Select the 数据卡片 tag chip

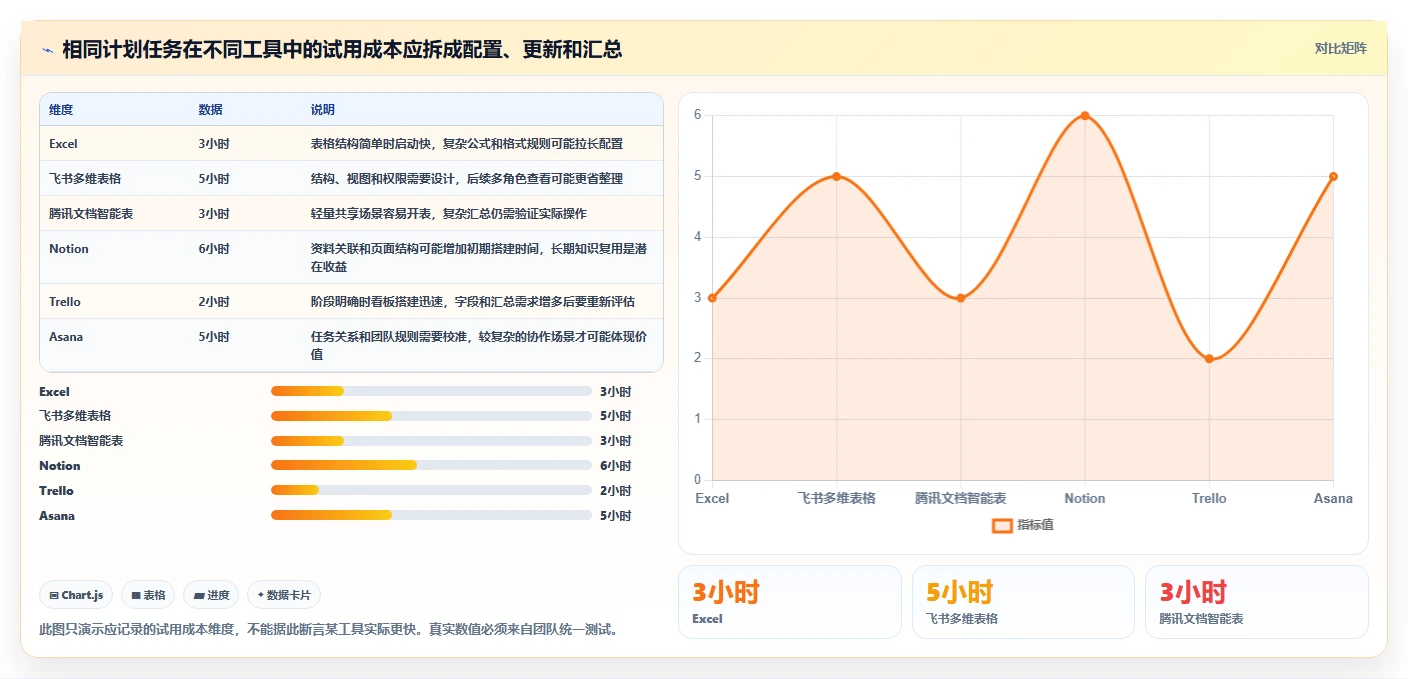tap(284, 595)
